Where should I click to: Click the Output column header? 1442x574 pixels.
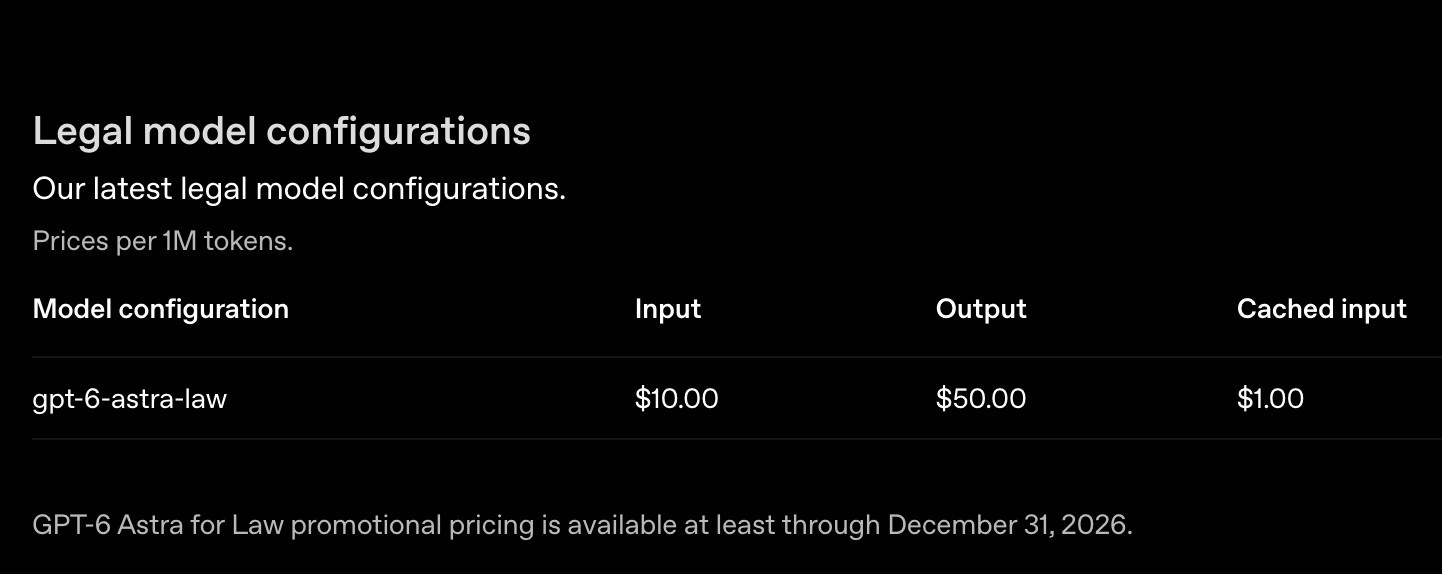tap(981, 309)
